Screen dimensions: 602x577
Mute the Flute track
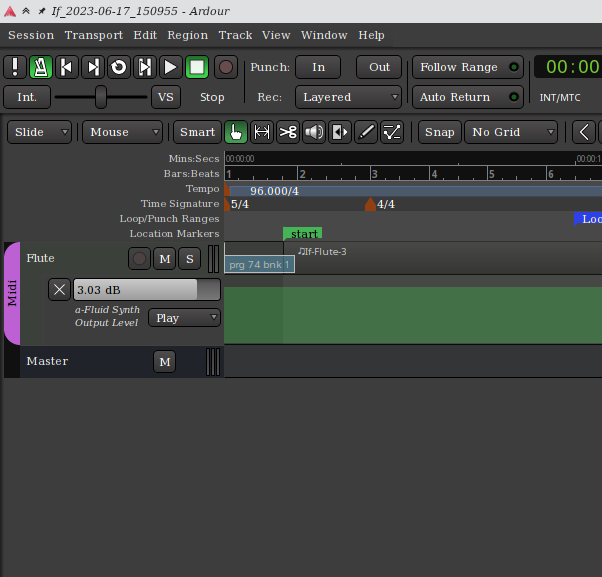(x=164, y=259)
